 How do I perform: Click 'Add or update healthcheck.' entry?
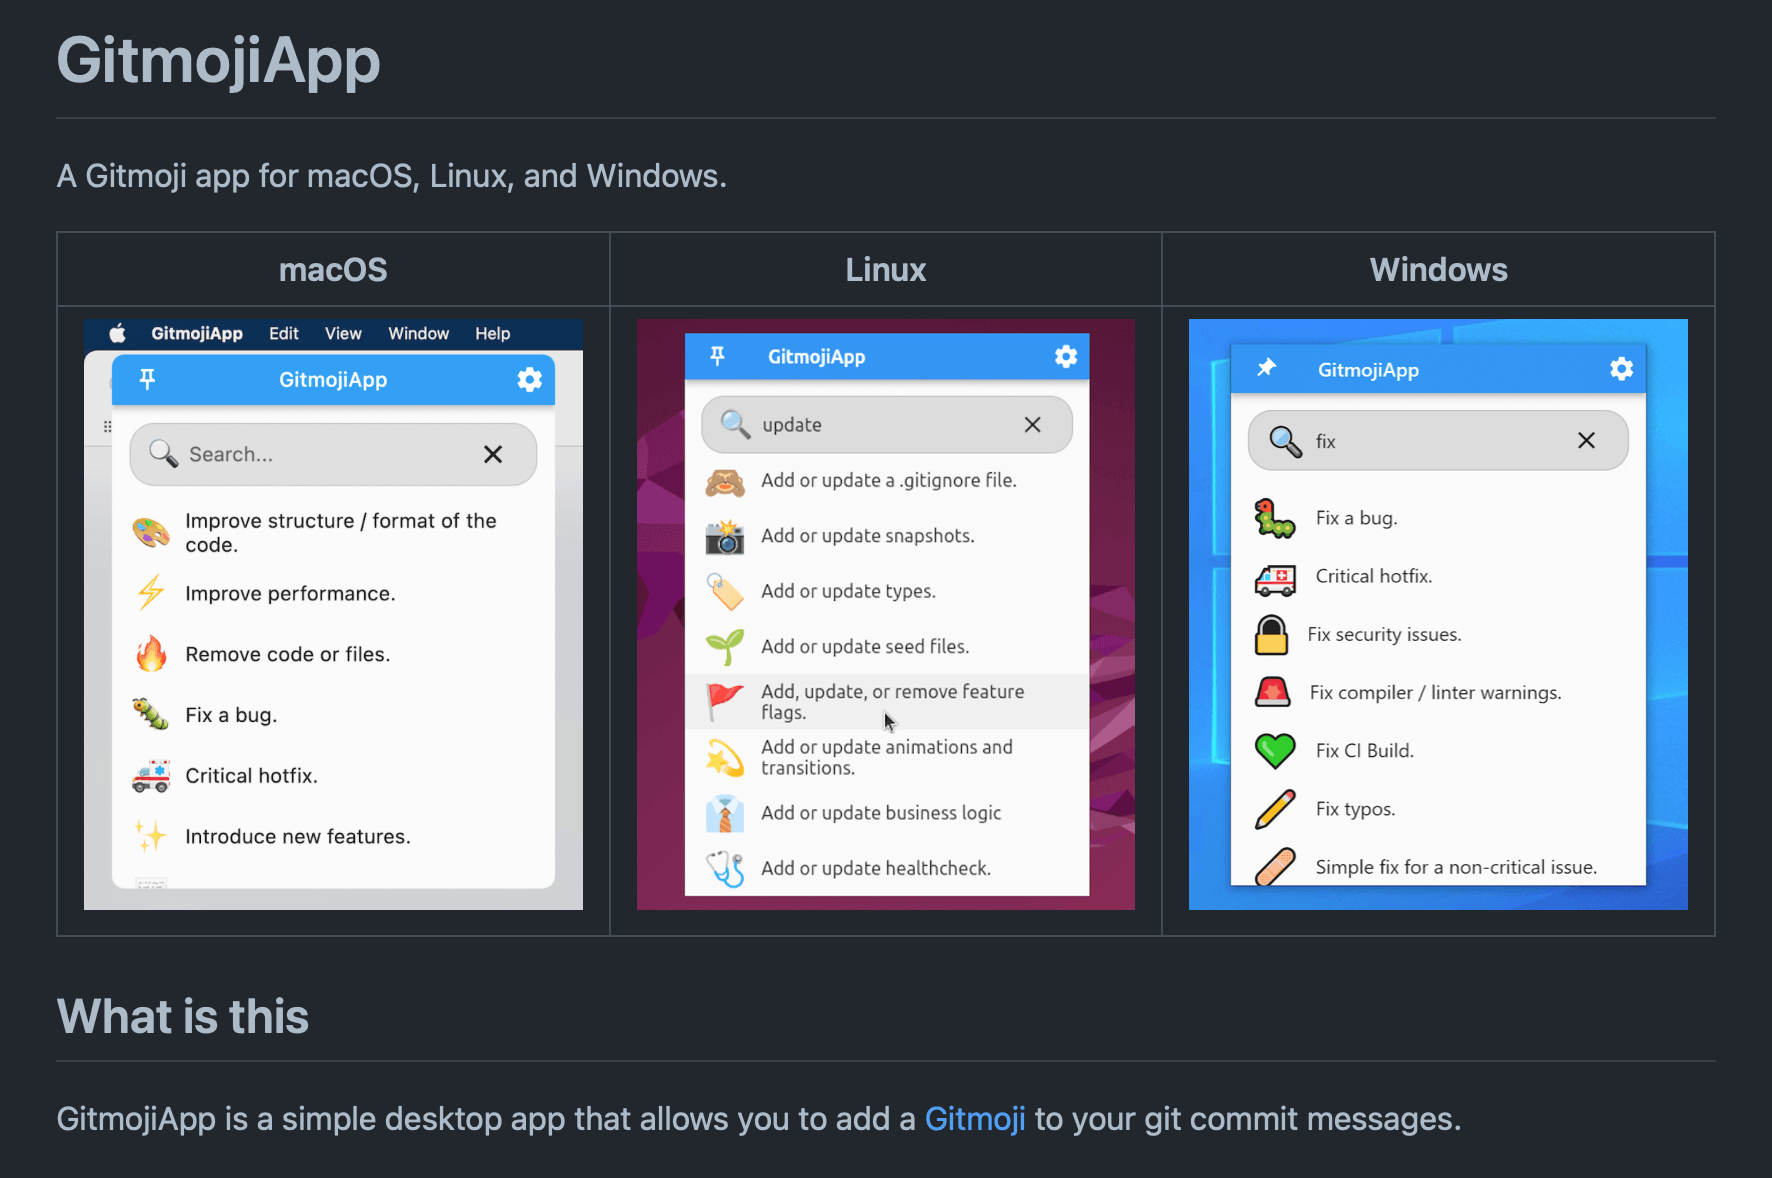point(876,868)
